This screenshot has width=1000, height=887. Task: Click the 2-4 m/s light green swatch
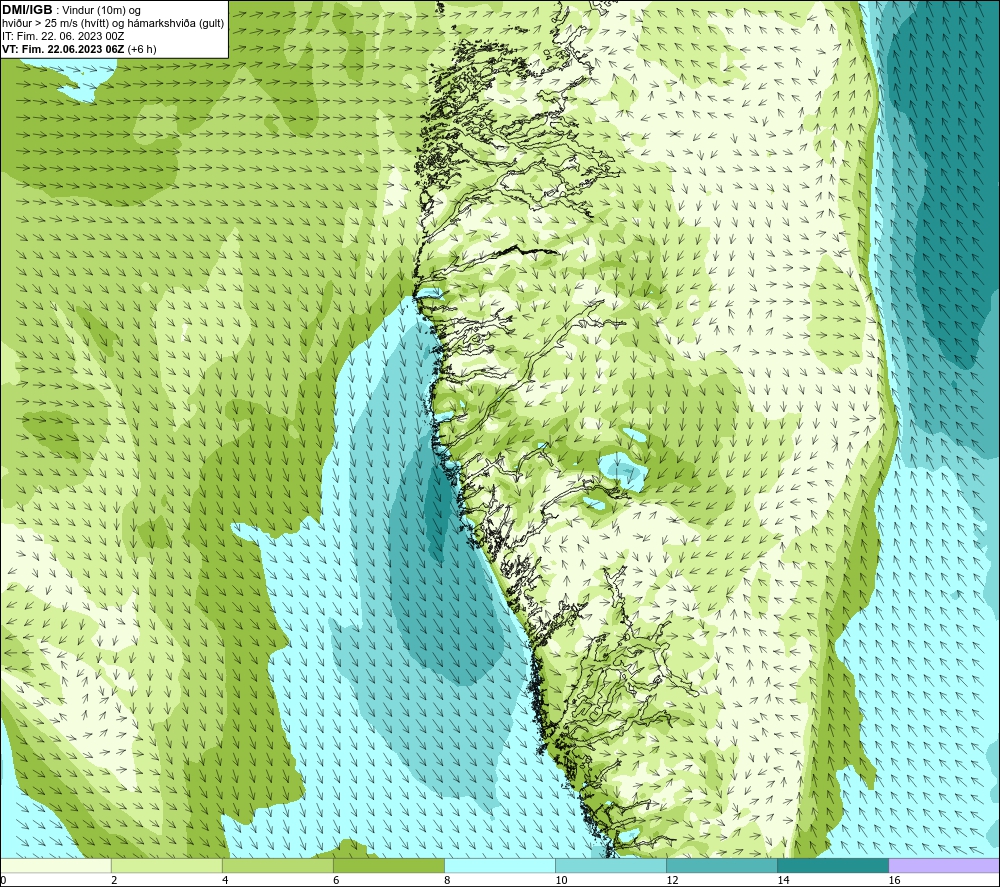(166, 866)
